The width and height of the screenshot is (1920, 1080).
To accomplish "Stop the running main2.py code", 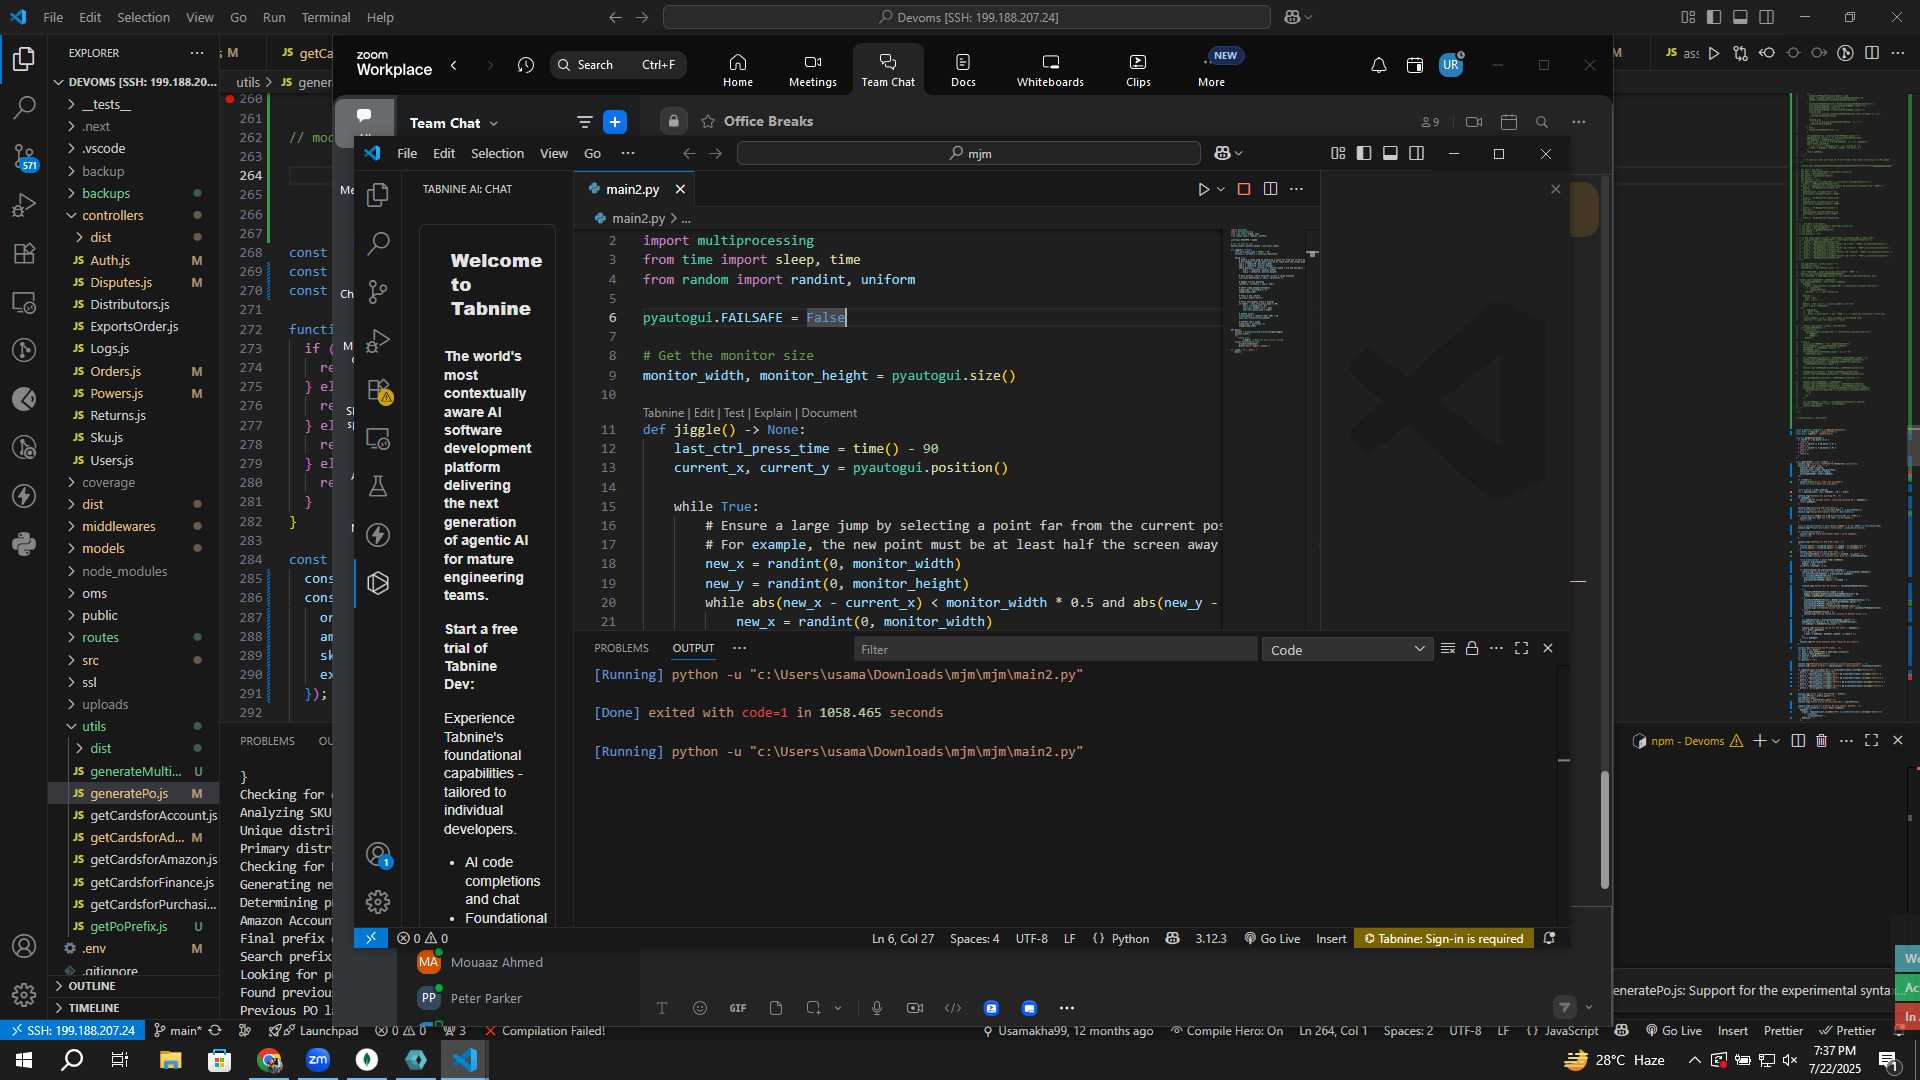I will 1244,189.
